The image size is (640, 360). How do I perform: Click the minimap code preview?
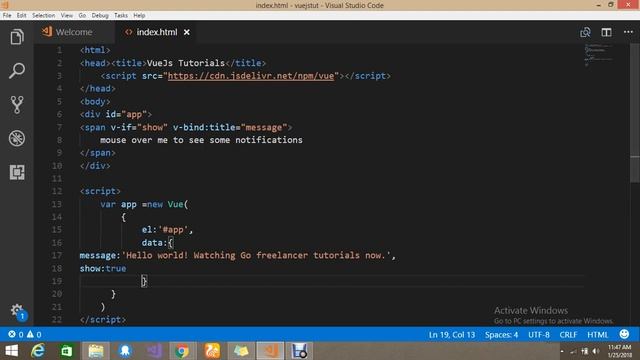[x=599, y=55]
